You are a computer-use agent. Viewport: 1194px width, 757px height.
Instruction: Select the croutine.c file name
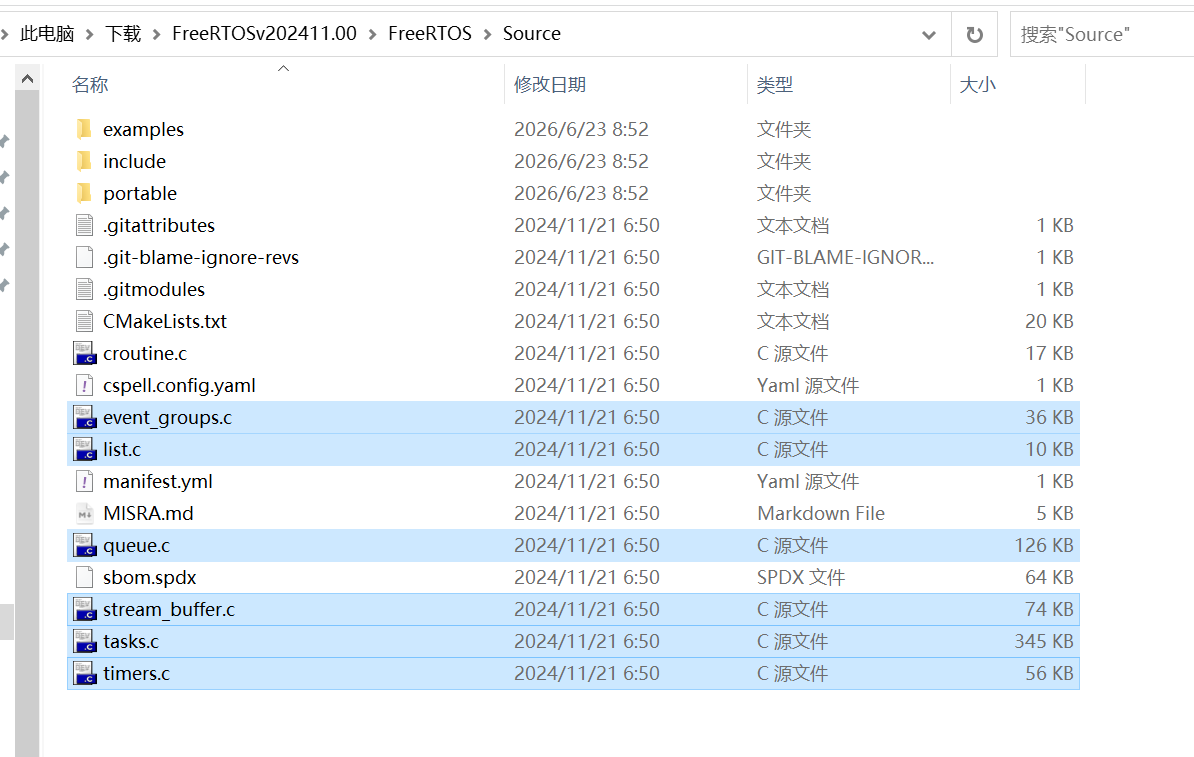click(145, 353)
